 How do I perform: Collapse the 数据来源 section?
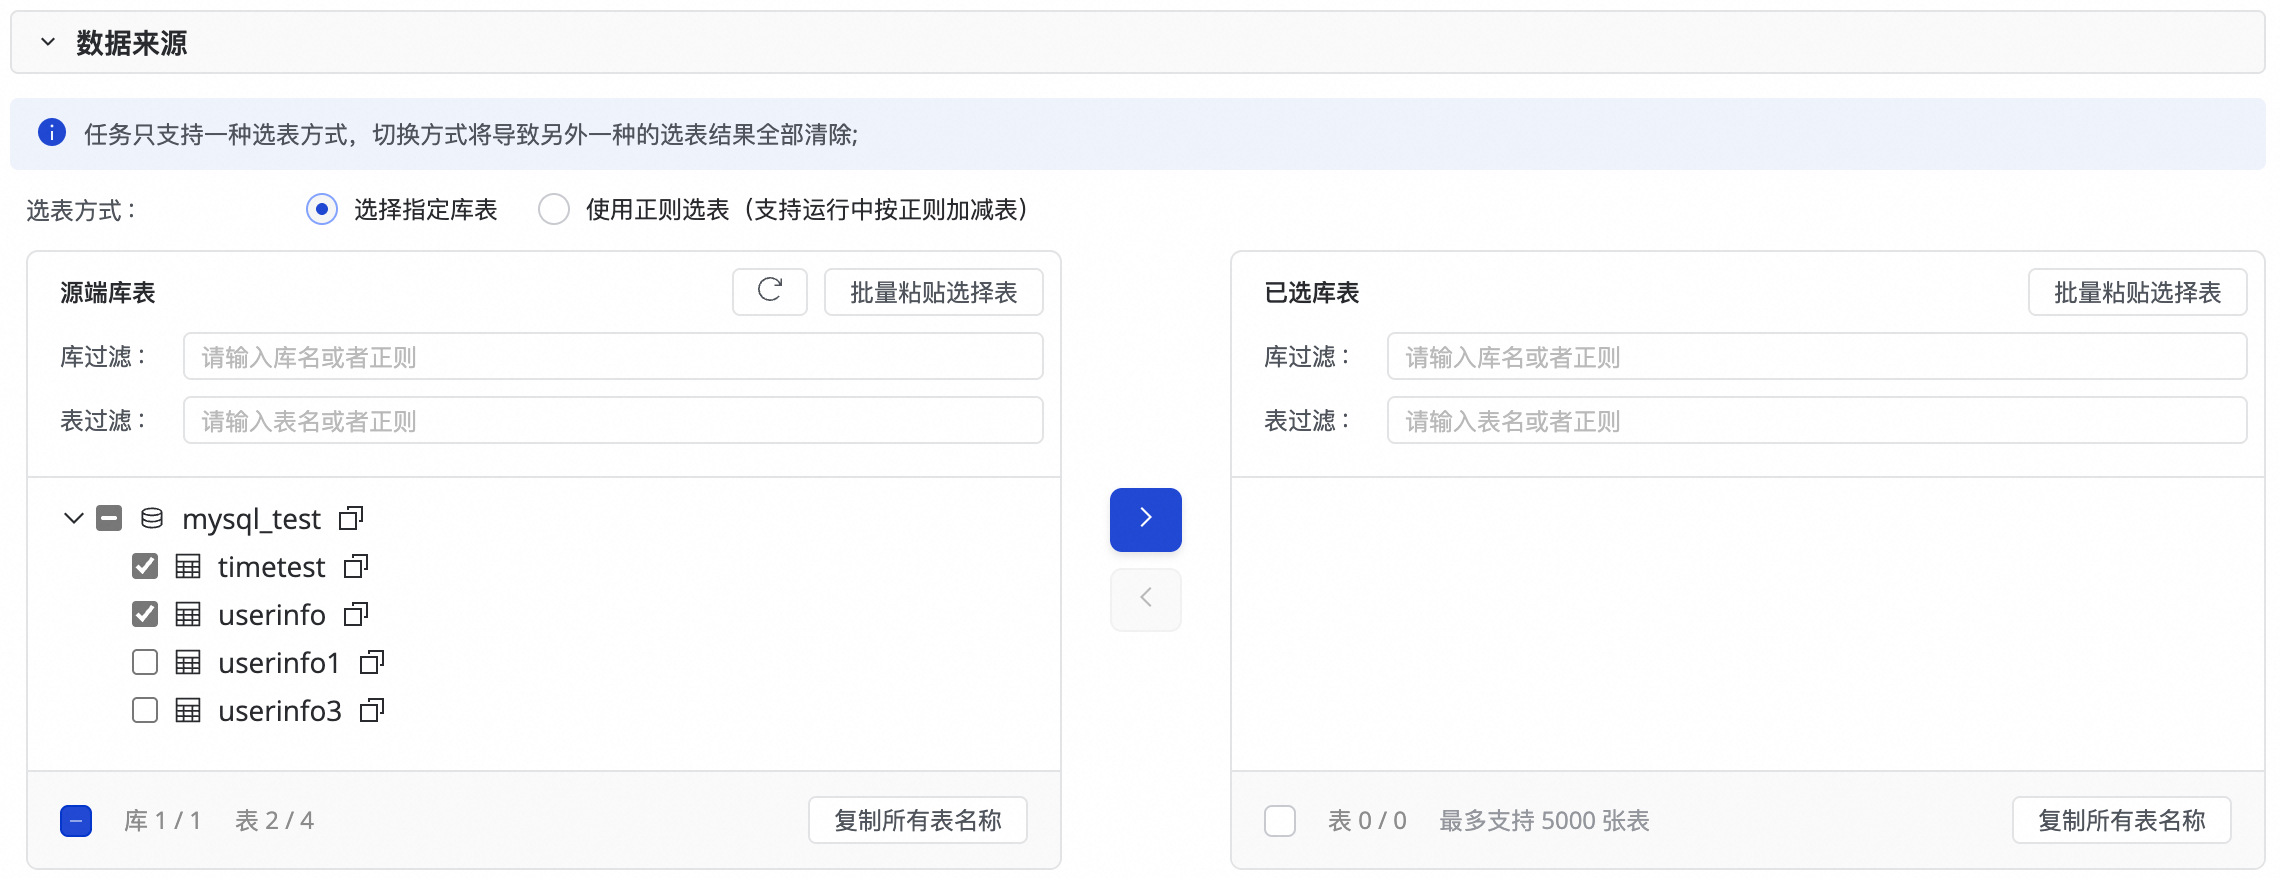click(x=47, y=42)
